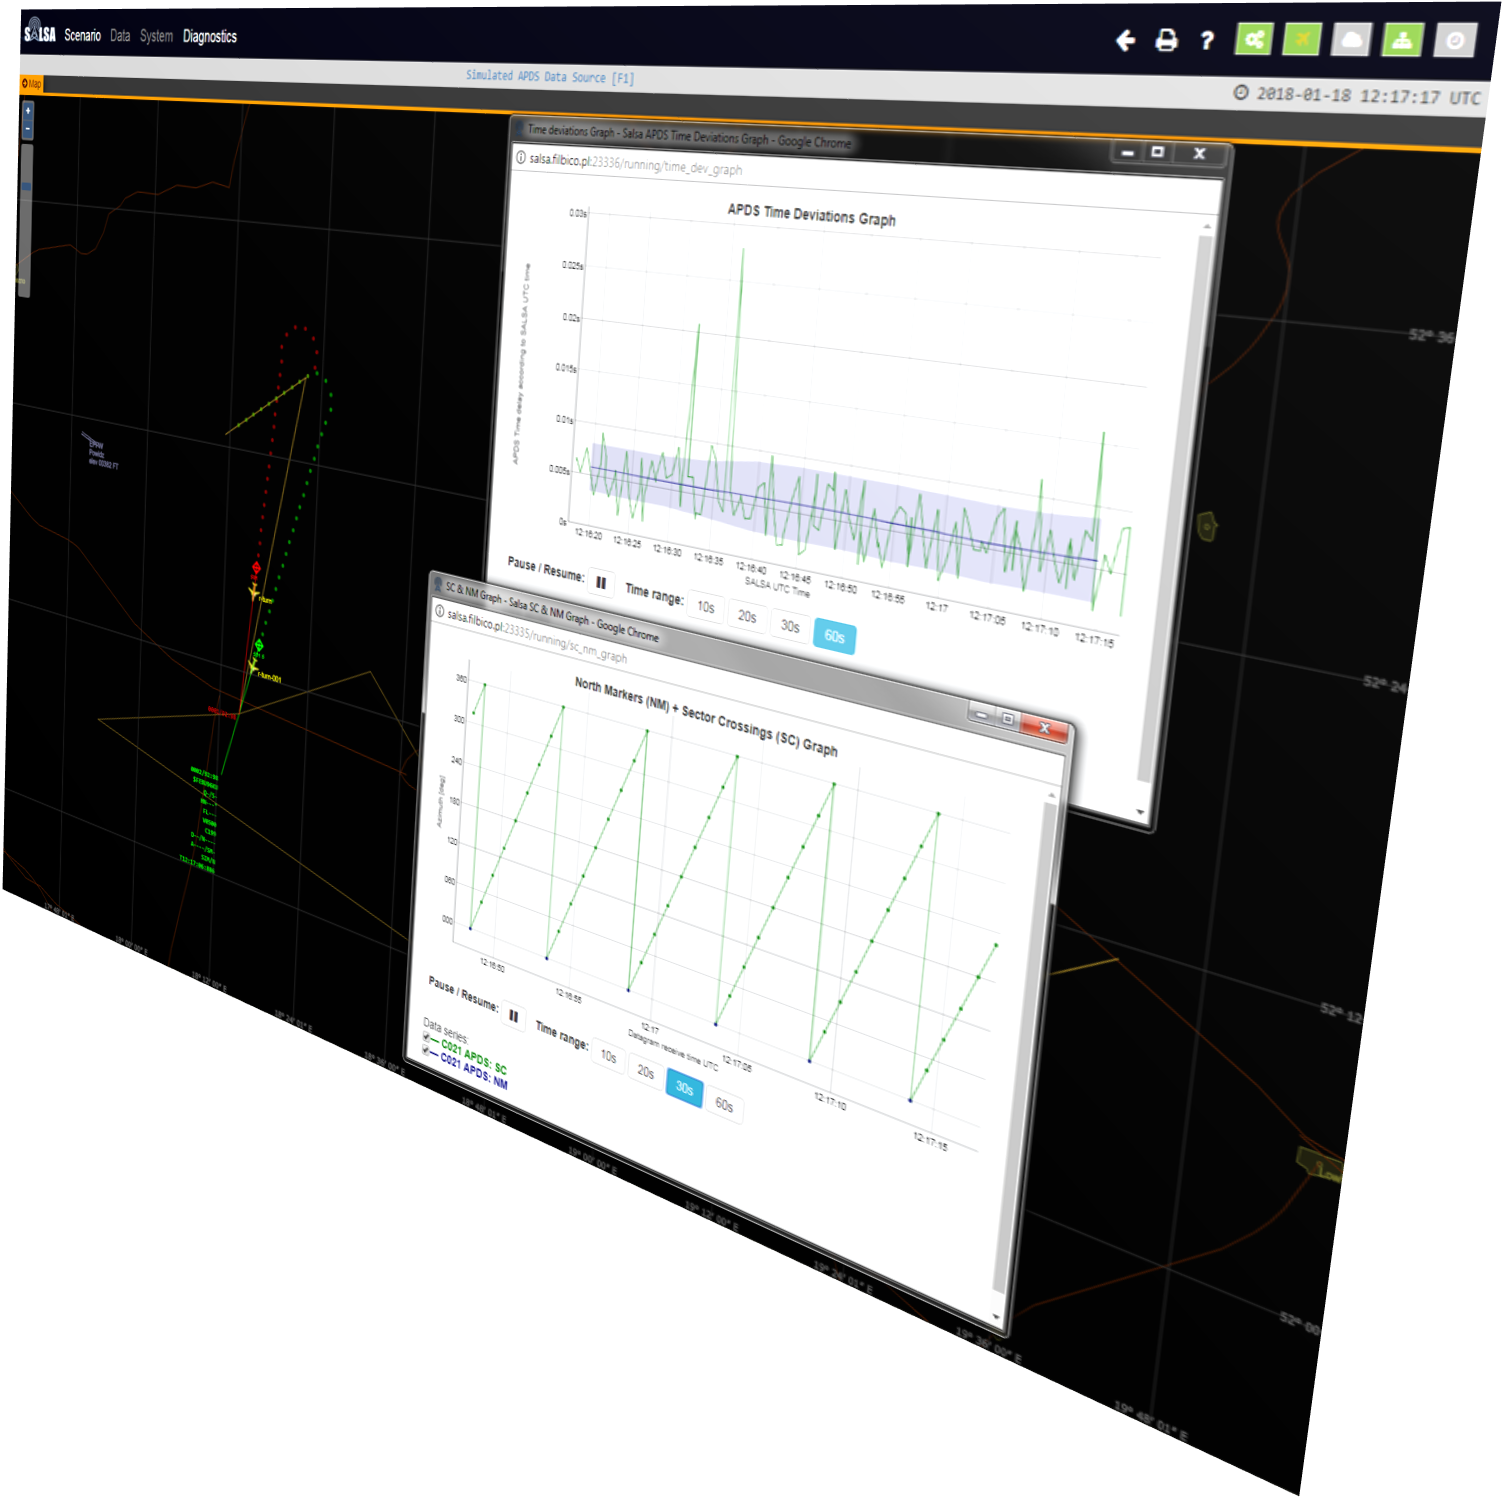Click the map zoom level slider
Image resolution: width=1503 pixels, height=1498 pixels.
[26, 220]
